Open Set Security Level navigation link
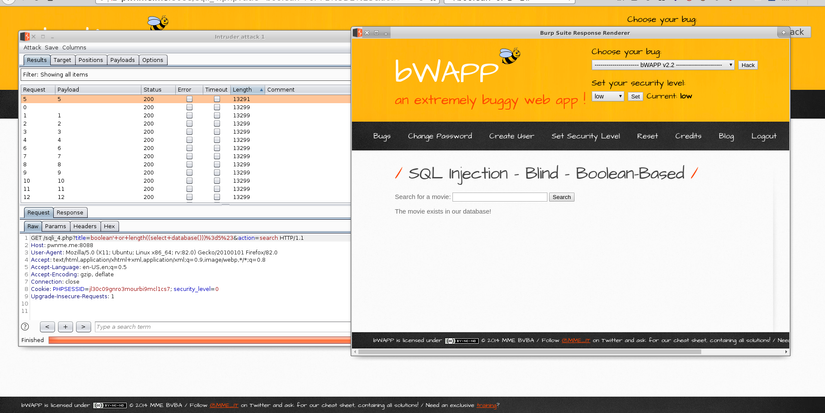The height and width of the screenshot is (413, 825). [586, 136]
